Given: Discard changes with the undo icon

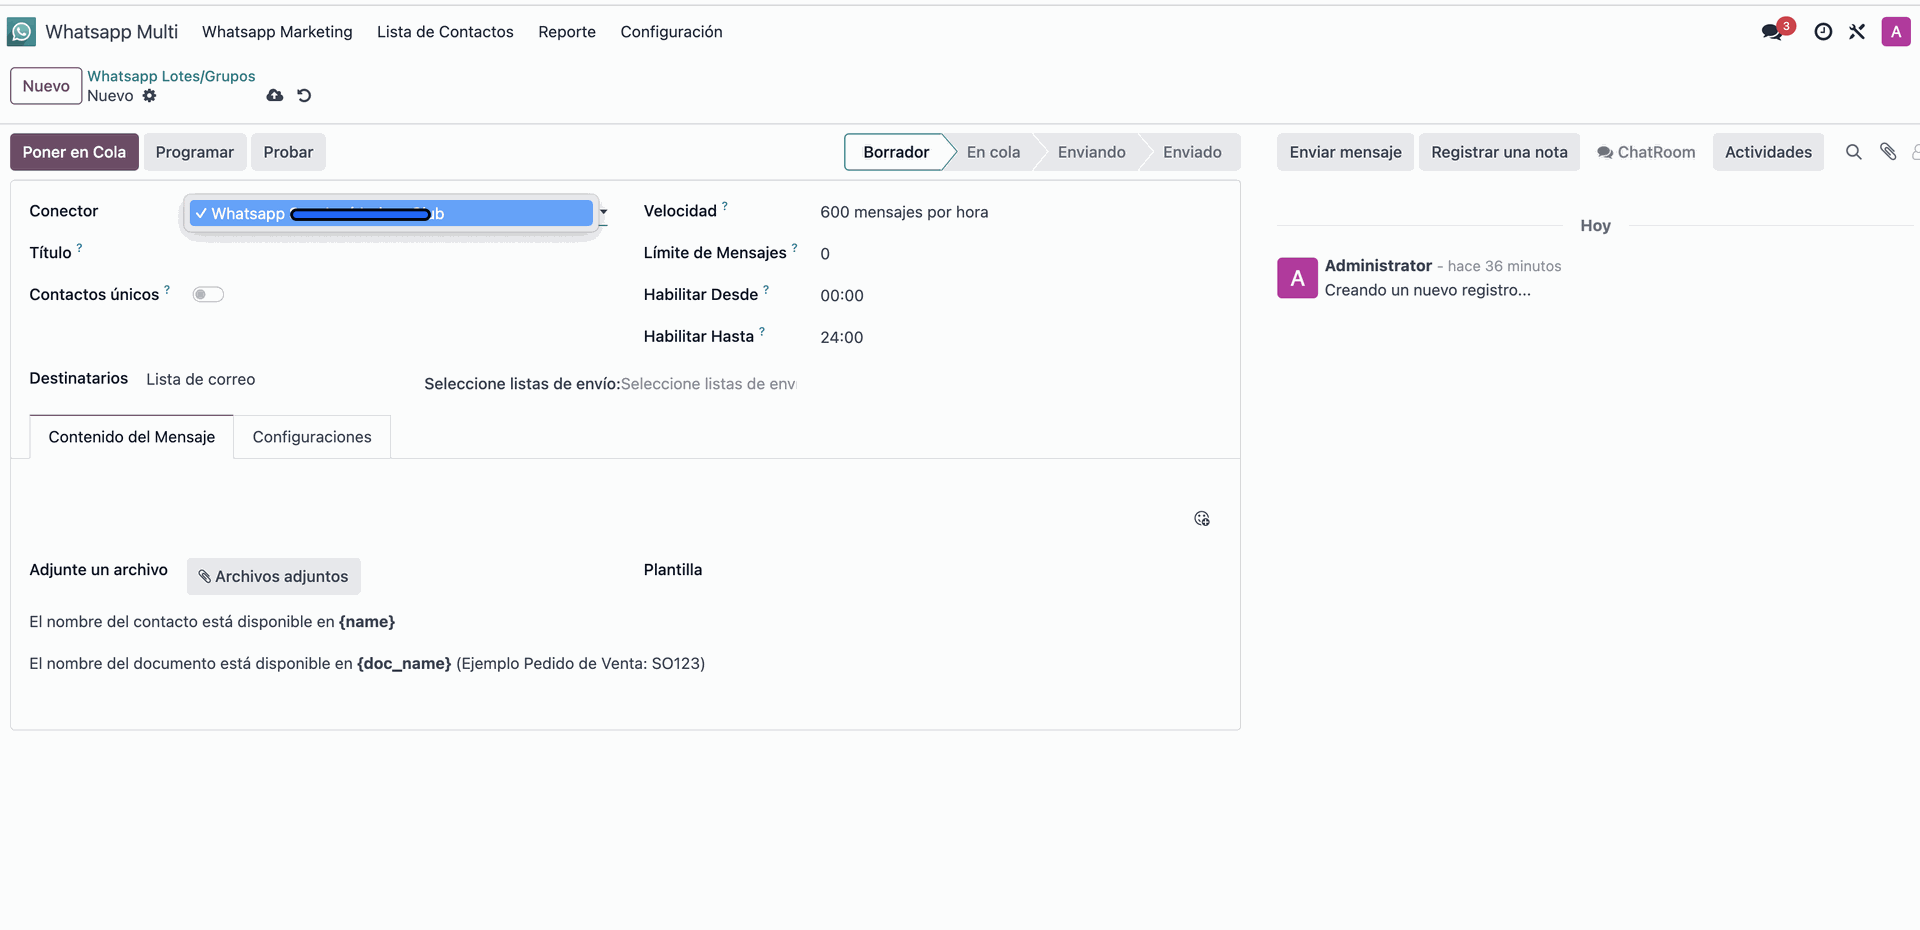Looking at the screenshot, I should 304,96.
